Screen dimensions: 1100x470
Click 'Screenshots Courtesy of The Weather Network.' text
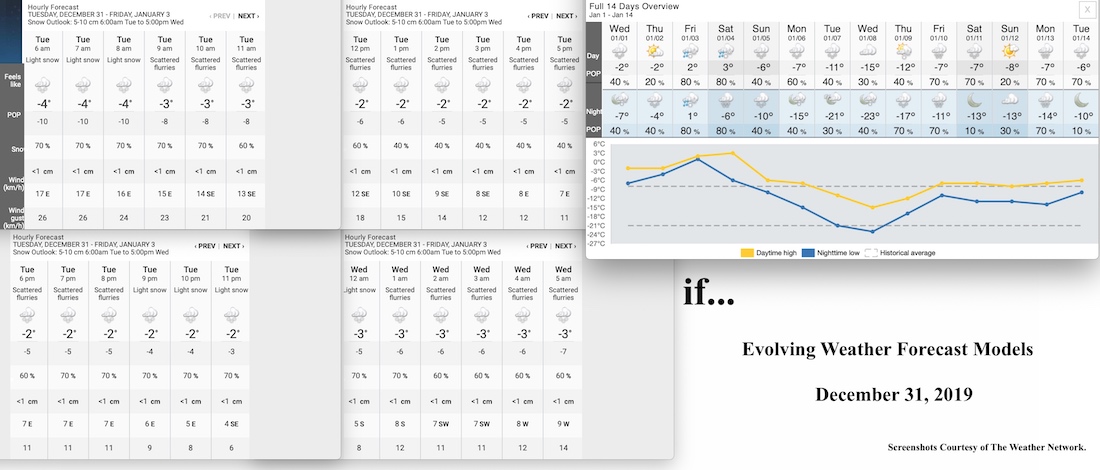tap(986, 447)
